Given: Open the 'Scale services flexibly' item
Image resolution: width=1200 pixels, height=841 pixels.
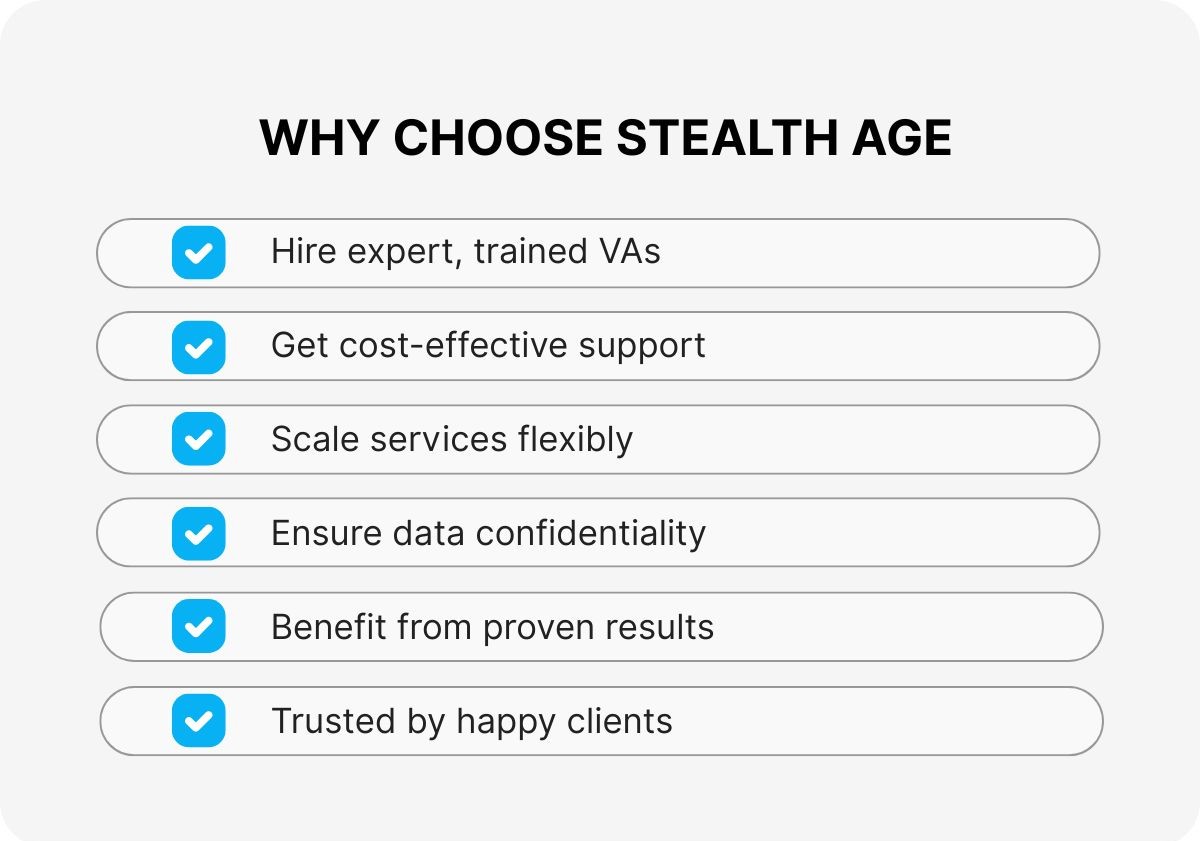Looking at the screenshot, I should [452, 440].
